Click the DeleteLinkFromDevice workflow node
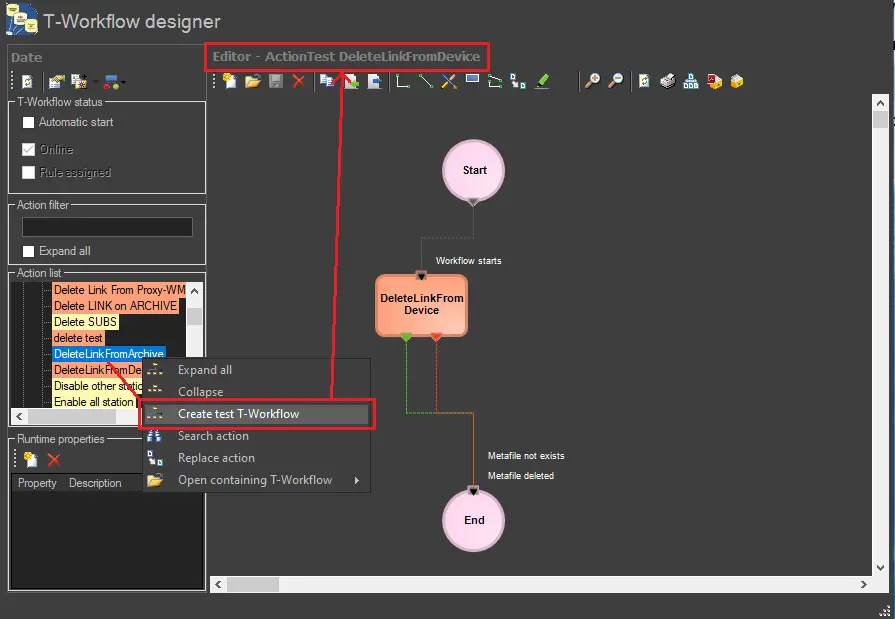 click(x=421, y=305)
